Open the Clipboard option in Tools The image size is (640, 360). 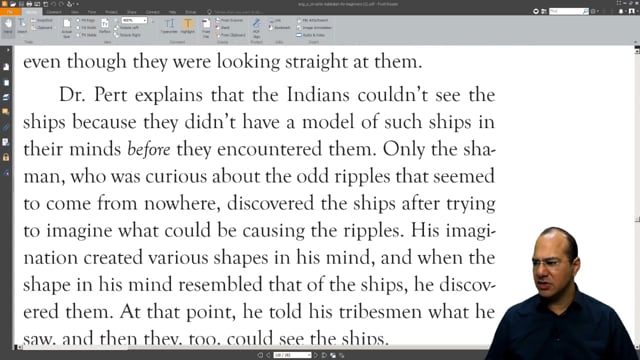42,28
